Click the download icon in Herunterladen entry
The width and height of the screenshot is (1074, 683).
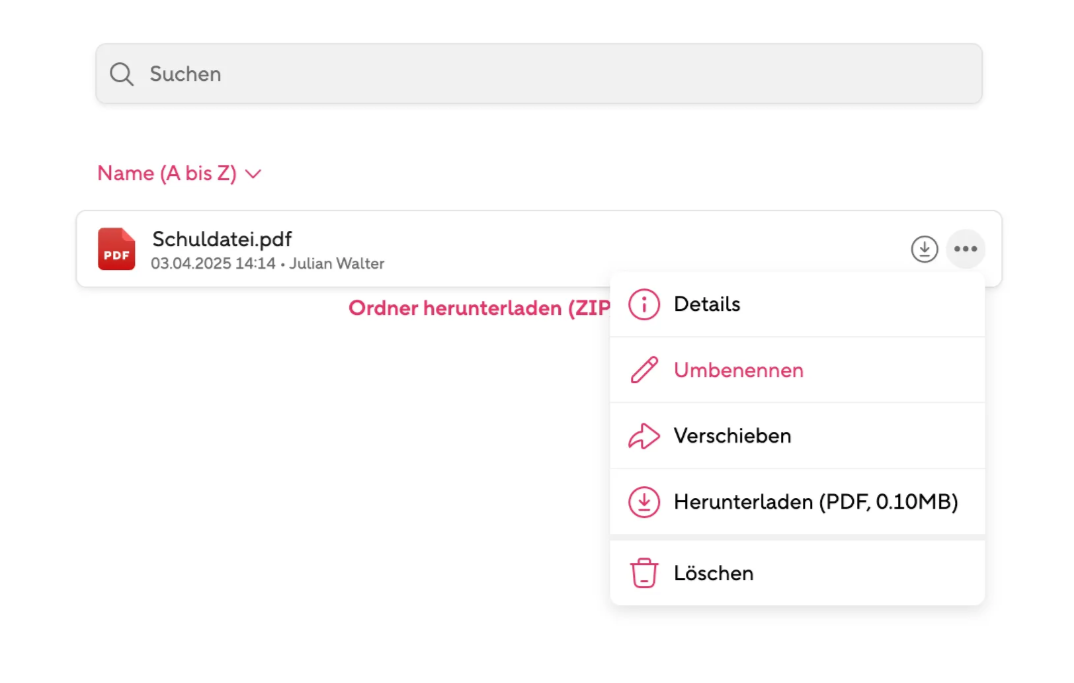tap(644, 501)
